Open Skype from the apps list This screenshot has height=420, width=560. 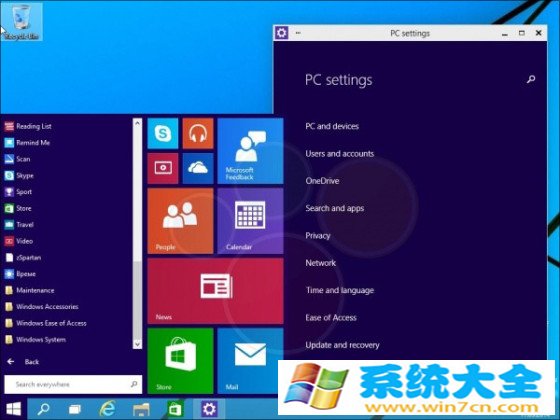point(19,175)
